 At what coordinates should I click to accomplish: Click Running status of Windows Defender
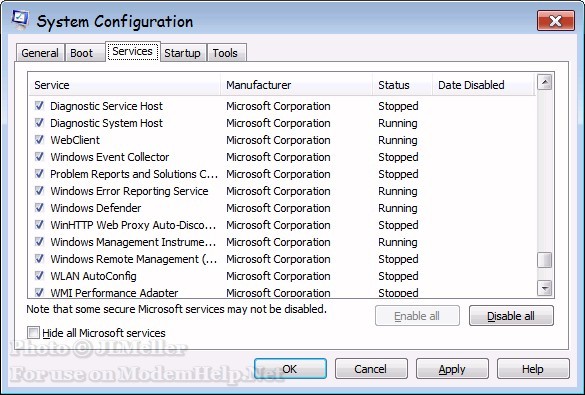coord(398,208)
